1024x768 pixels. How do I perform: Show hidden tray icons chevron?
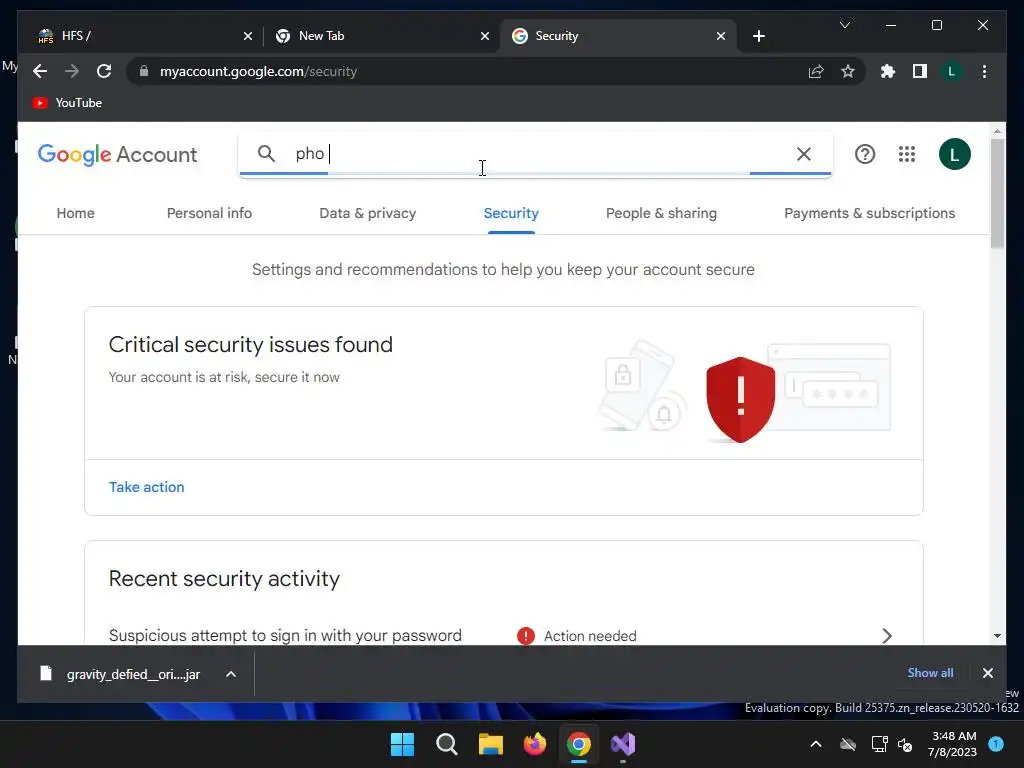[816, 744]
